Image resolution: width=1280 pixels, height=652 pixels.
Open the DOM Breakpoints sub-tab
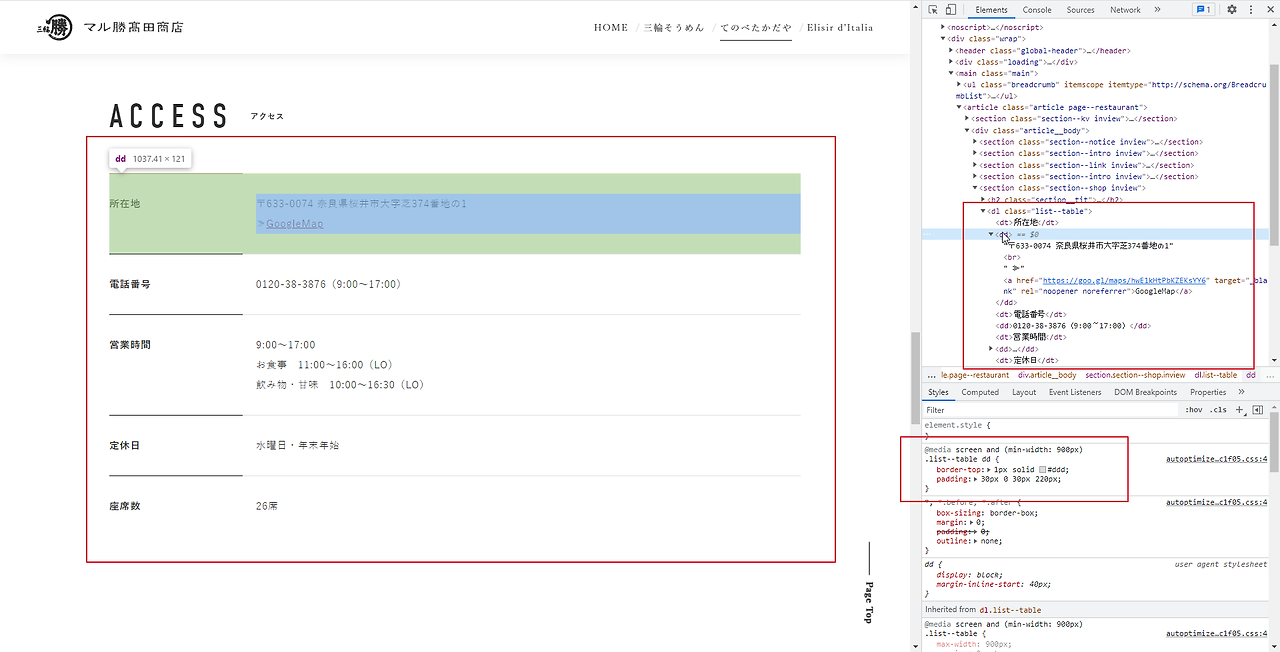pos(1145,392)
